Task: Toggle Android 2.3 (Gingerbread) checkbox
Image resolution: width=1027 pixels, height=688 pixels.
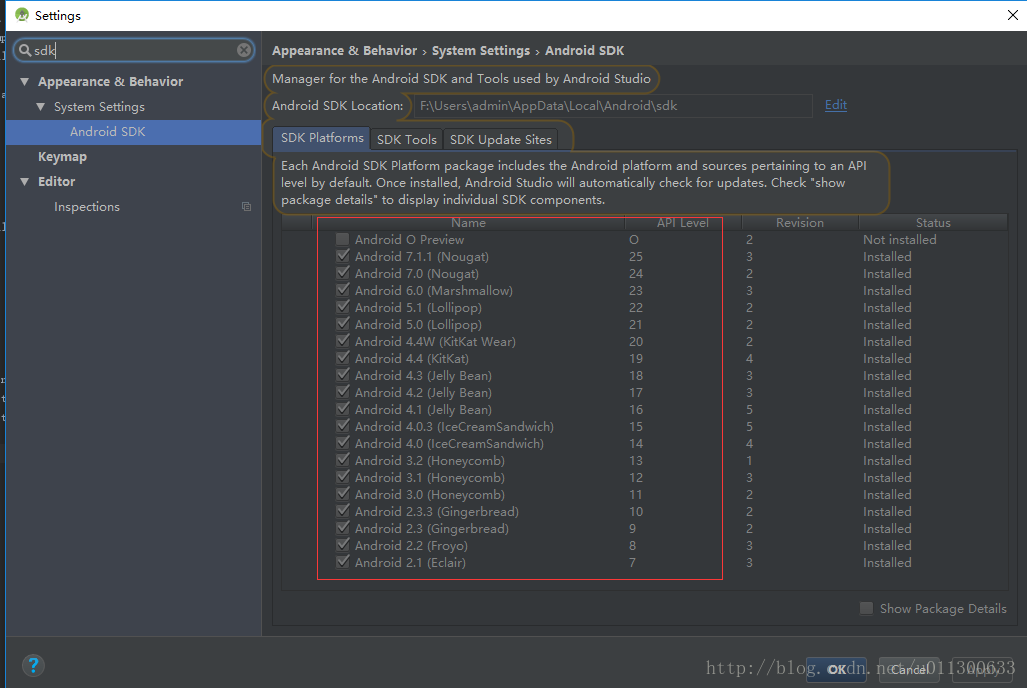Action: click(343, 529)
